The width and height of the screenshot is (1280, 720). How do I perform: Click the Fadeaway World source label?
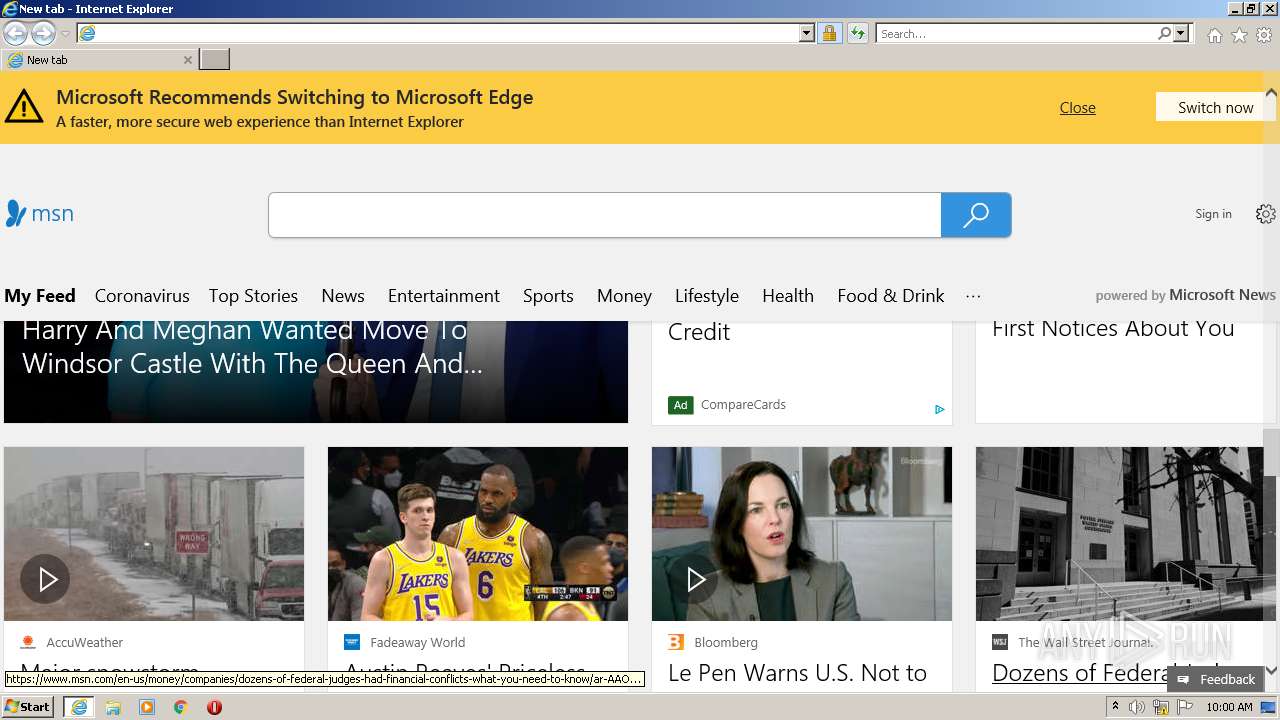click(x=418, y=643)
